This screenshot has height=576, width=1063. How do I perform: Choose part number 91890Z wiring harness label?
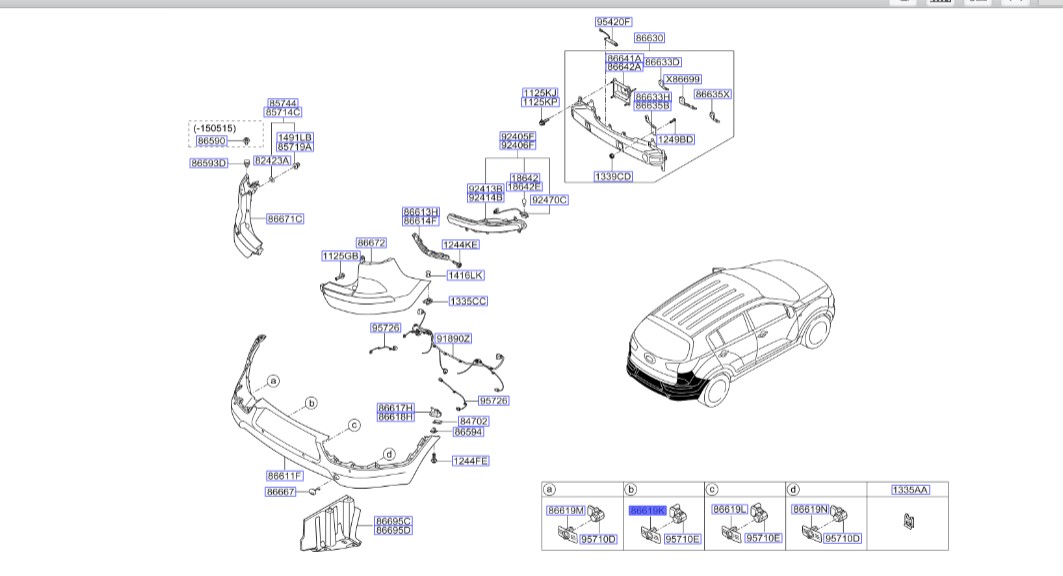pos(453,339)
